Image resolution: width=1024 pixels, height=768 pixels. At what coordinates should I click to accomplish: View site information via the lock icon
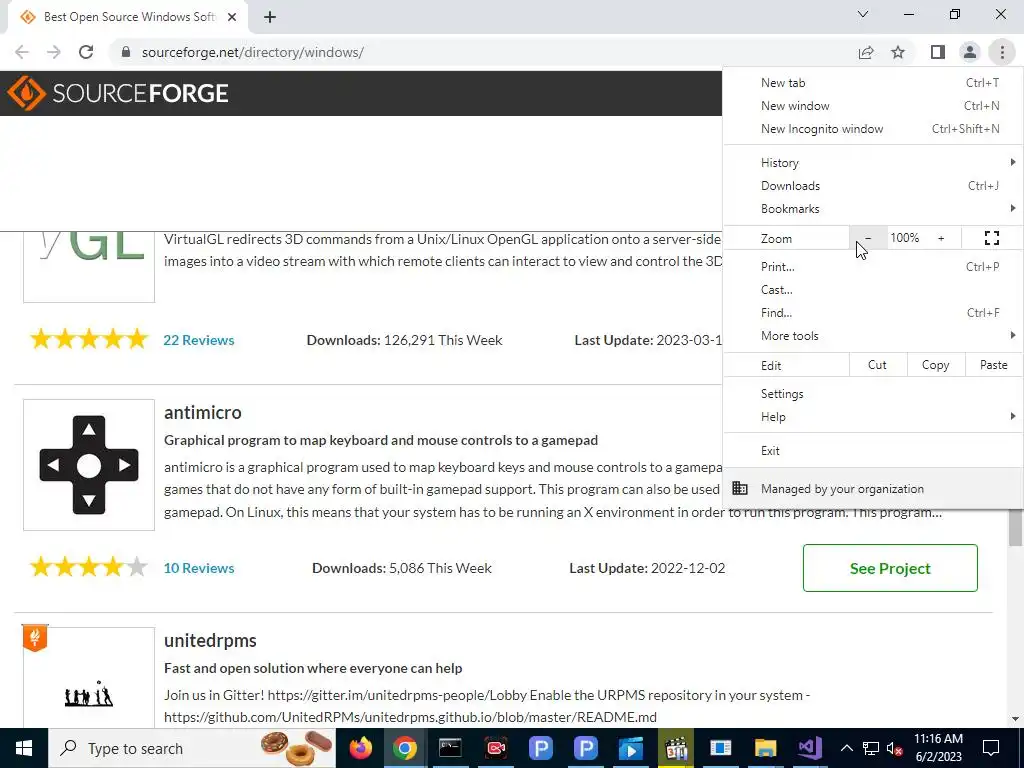pos(126,52)
